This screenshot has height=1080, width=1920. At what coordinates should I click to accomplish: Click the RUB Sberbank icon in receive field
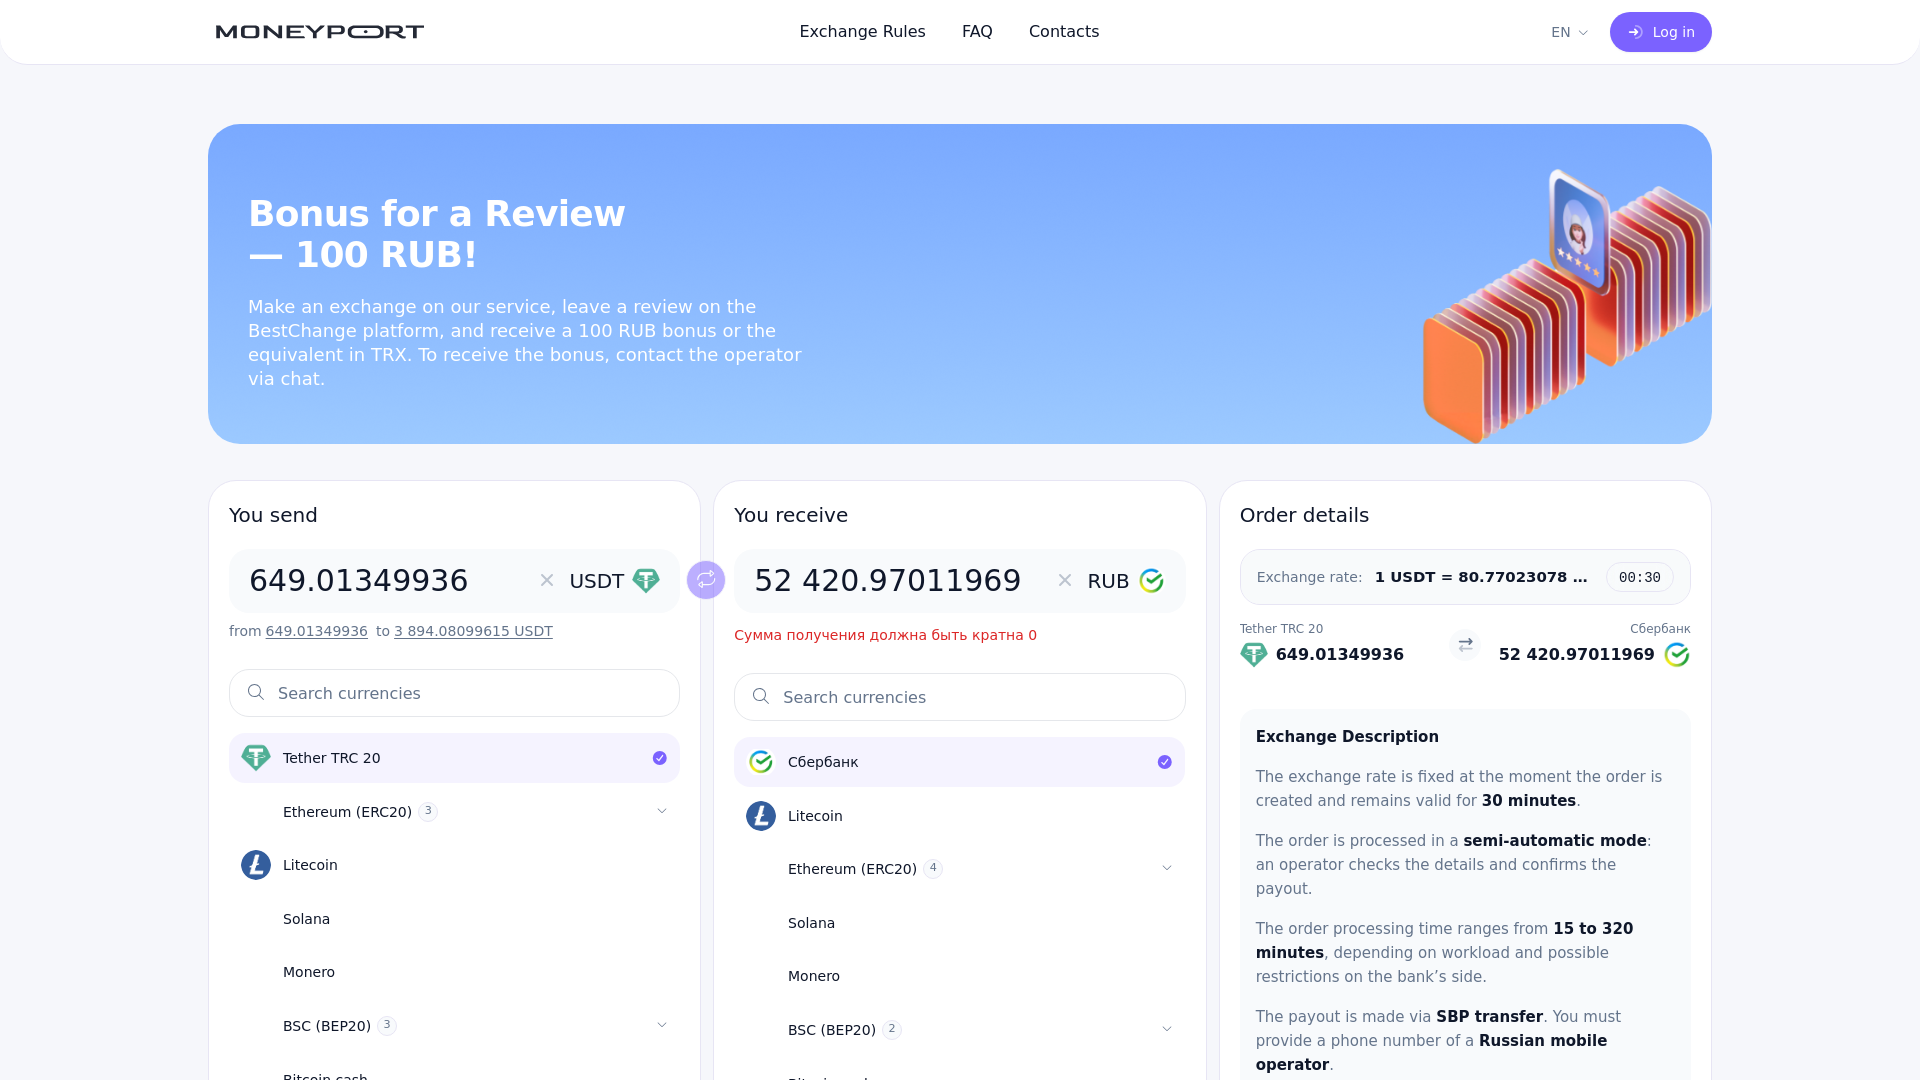point(1152,581)
